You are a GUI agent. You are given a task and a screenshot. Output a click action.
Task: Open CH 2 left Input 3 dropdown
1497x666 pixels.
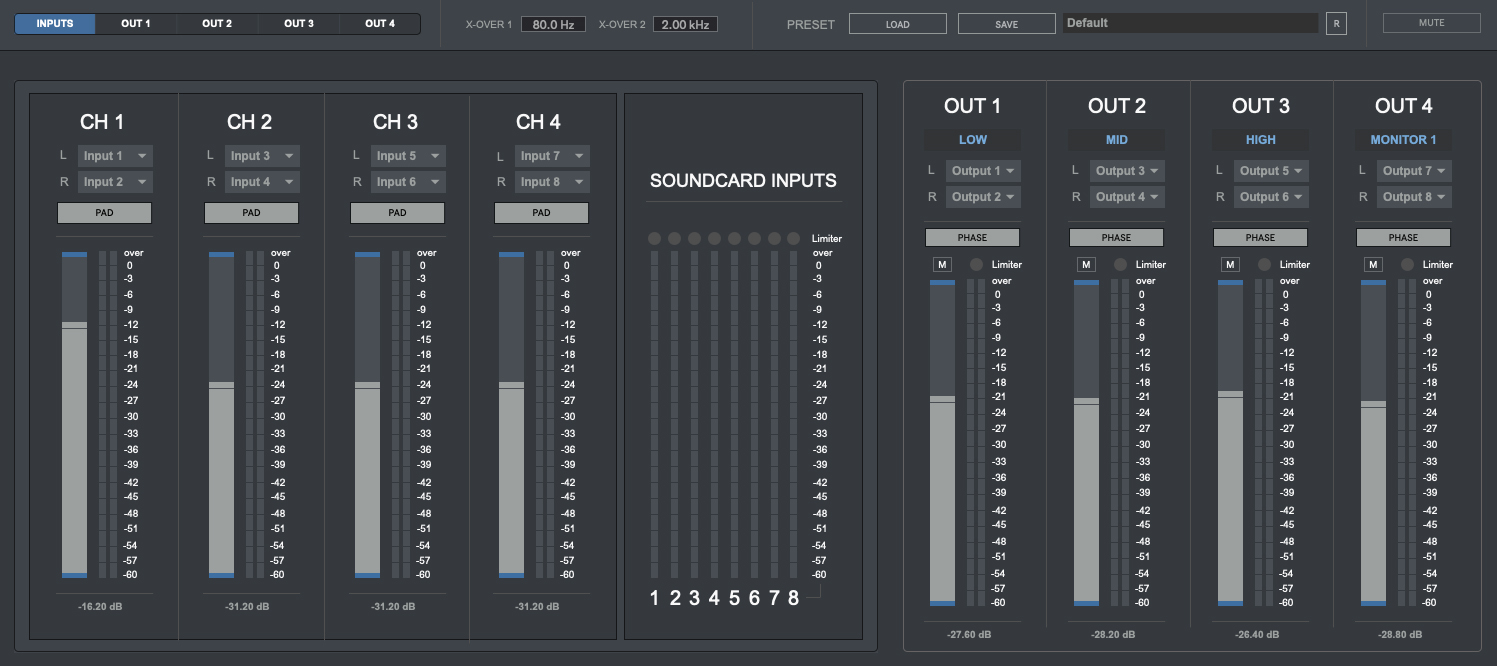point(262,156)
